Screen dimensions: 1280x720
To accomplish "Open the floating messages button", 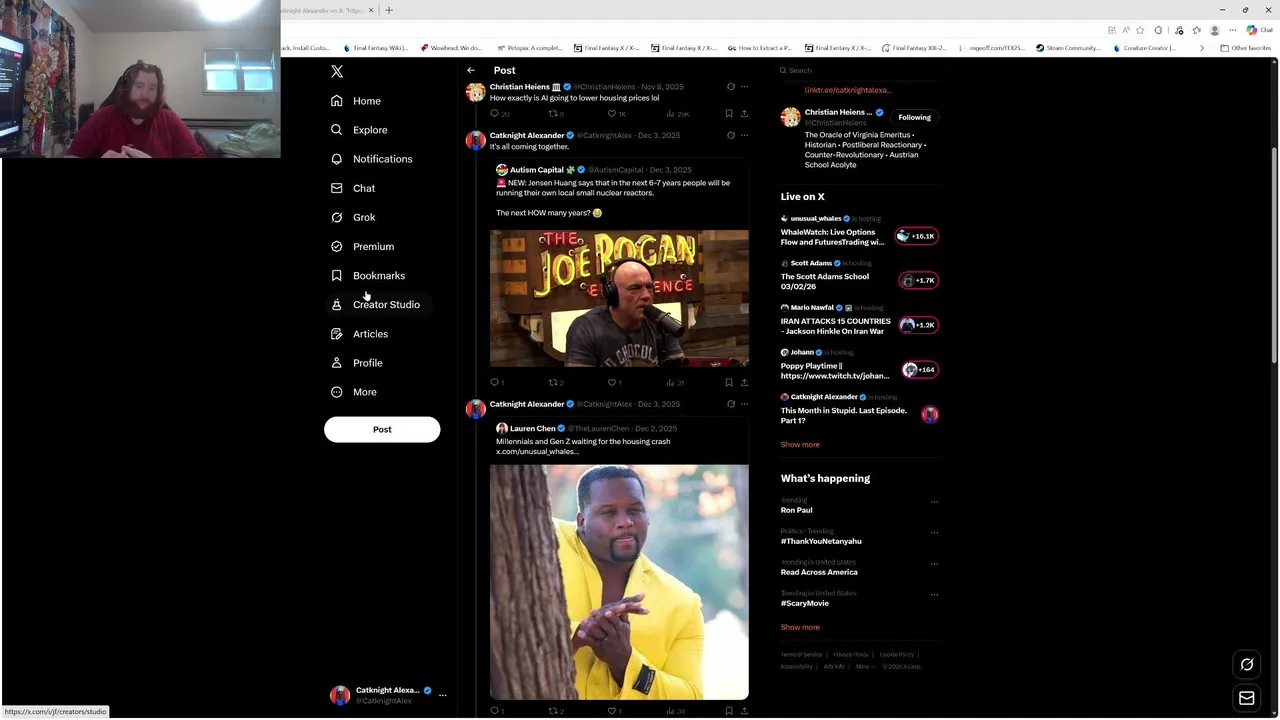I will pyautogui.click(x=1247, y=699).
